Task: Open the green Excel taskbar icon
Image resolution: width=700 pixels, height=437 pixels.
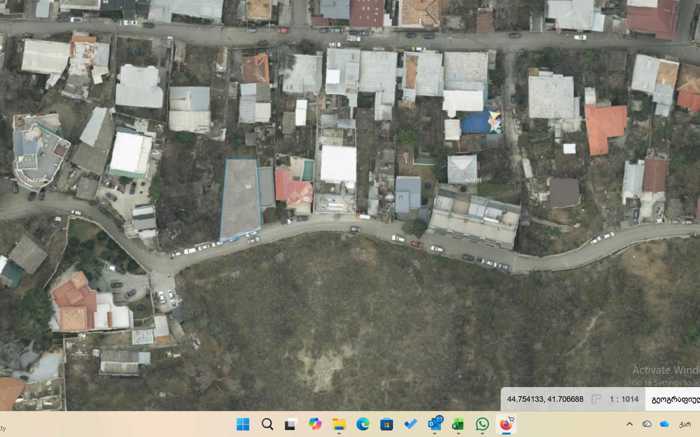Action: (x=459, y=424)
